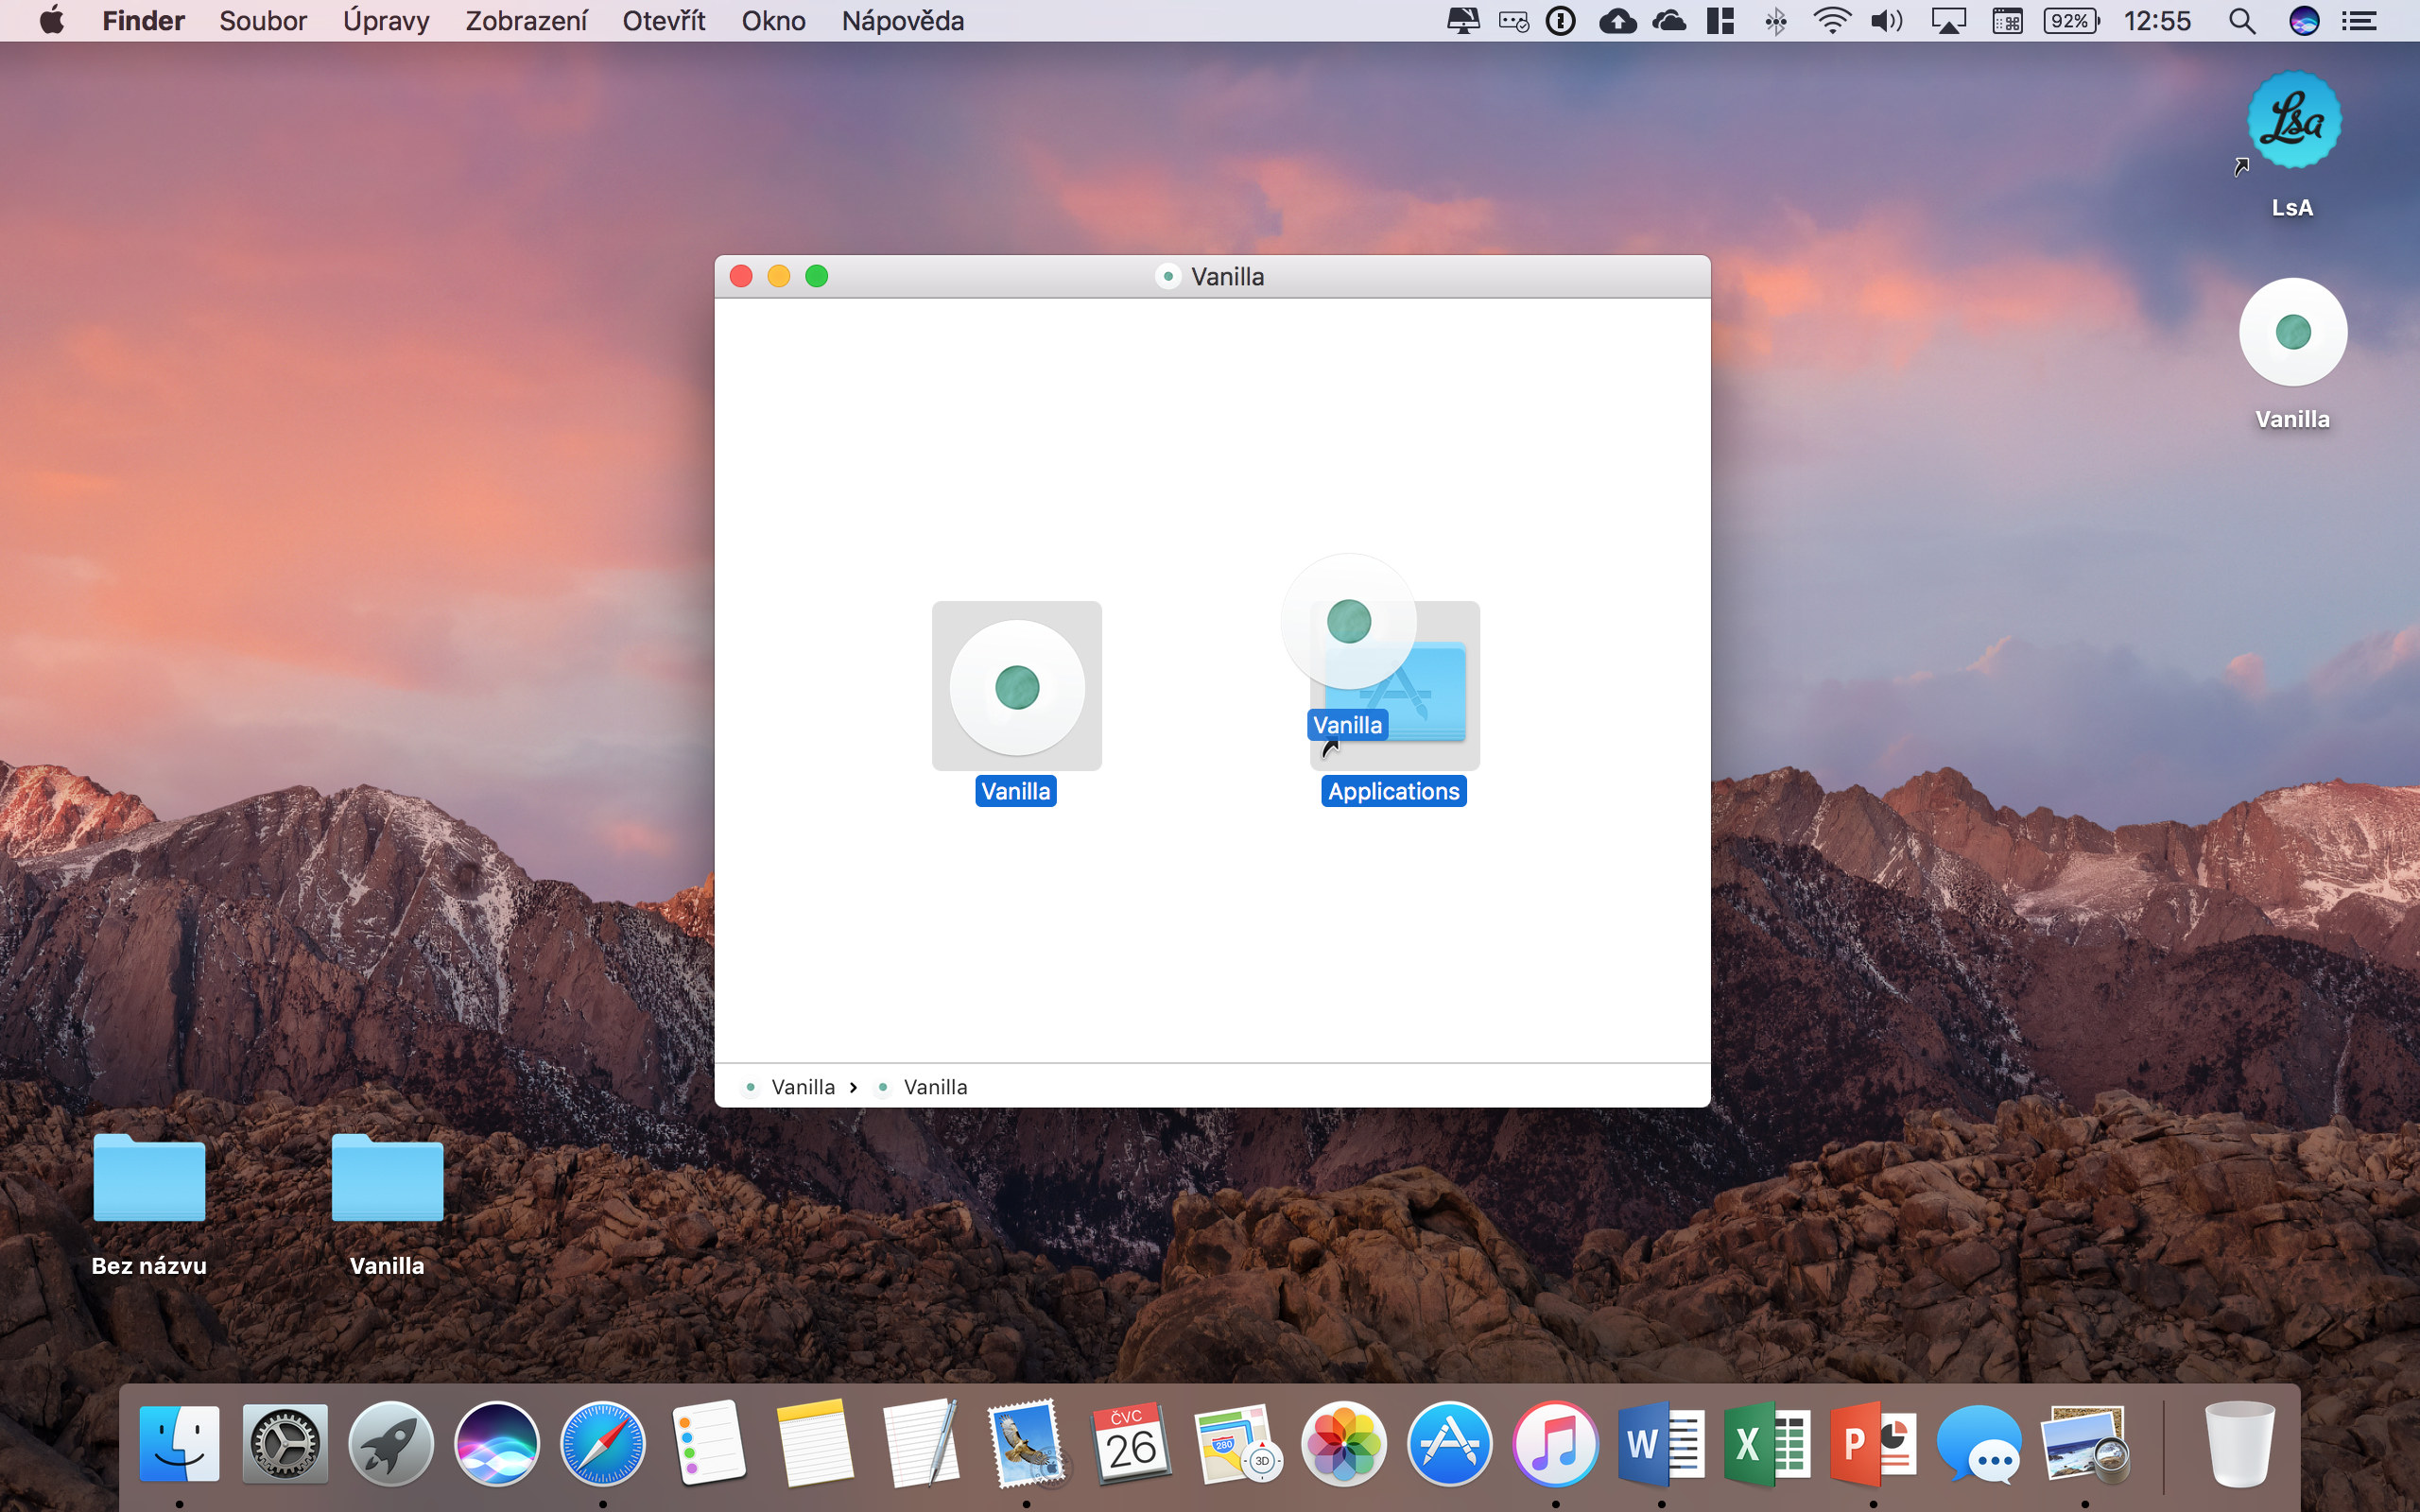Open the App Store Dock icon
Screen dimensions: 2420x1512
[x=1449, y=1445]
